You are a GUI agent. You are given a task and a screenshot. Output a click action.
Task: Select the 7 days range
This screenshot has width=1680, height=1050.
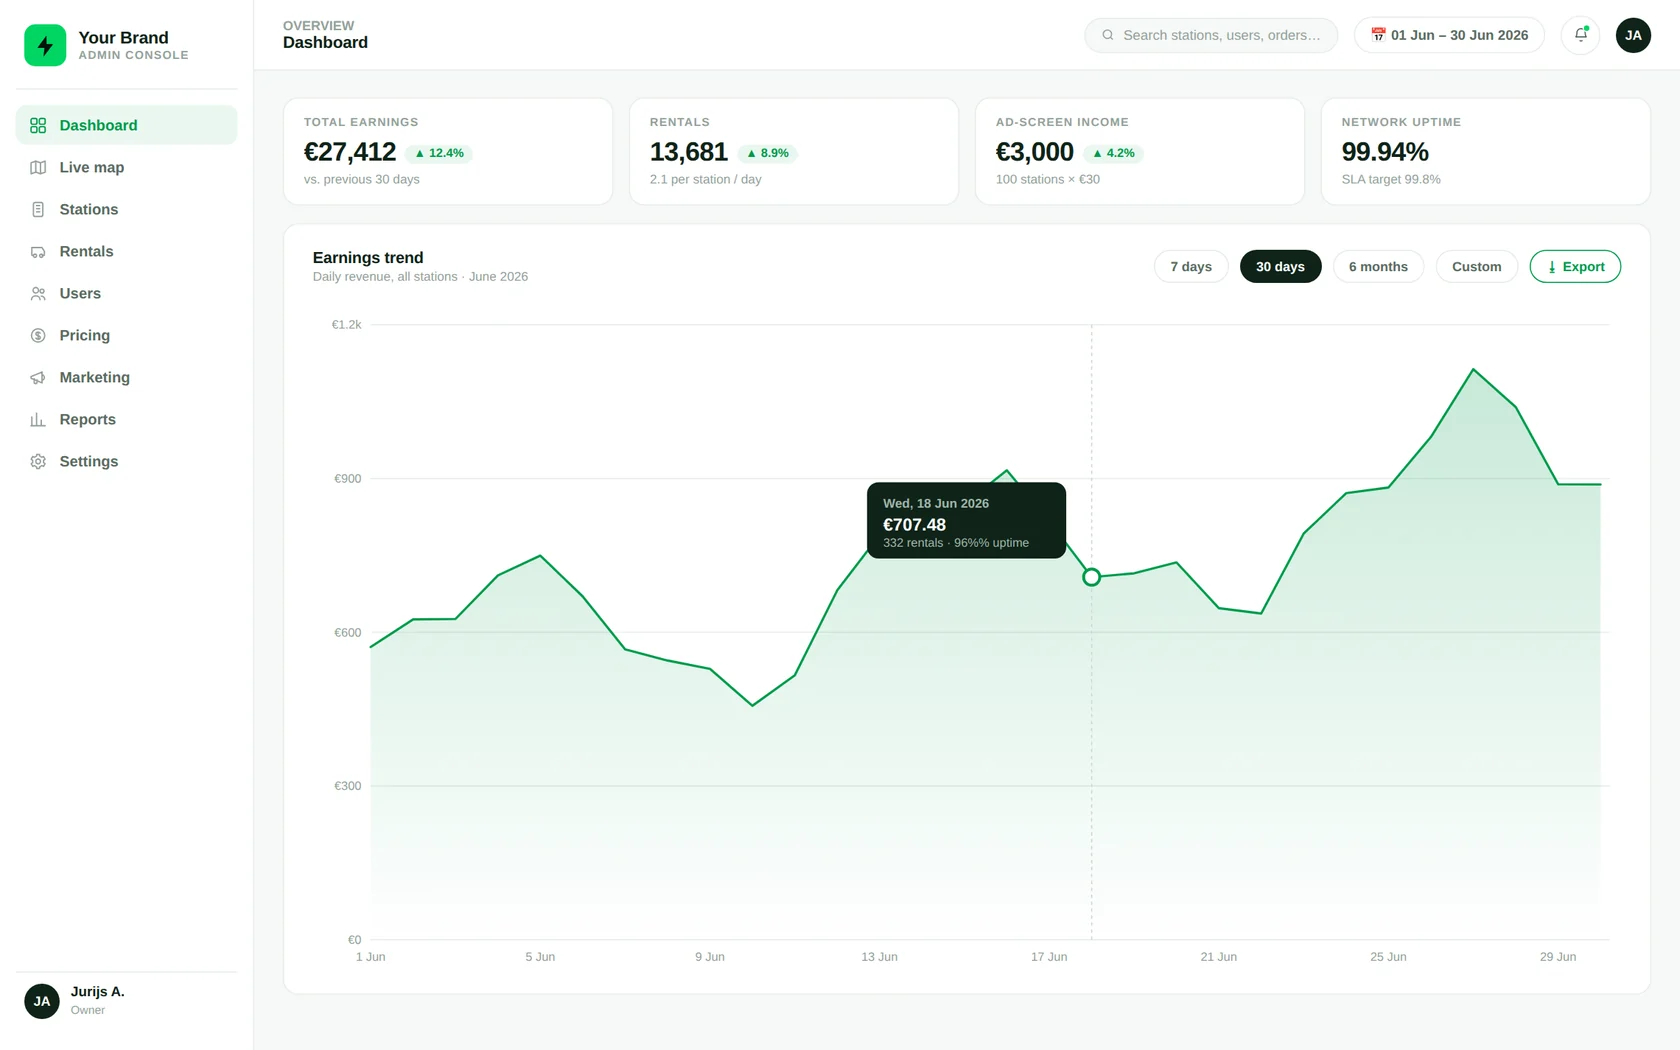click(1191, 267)
